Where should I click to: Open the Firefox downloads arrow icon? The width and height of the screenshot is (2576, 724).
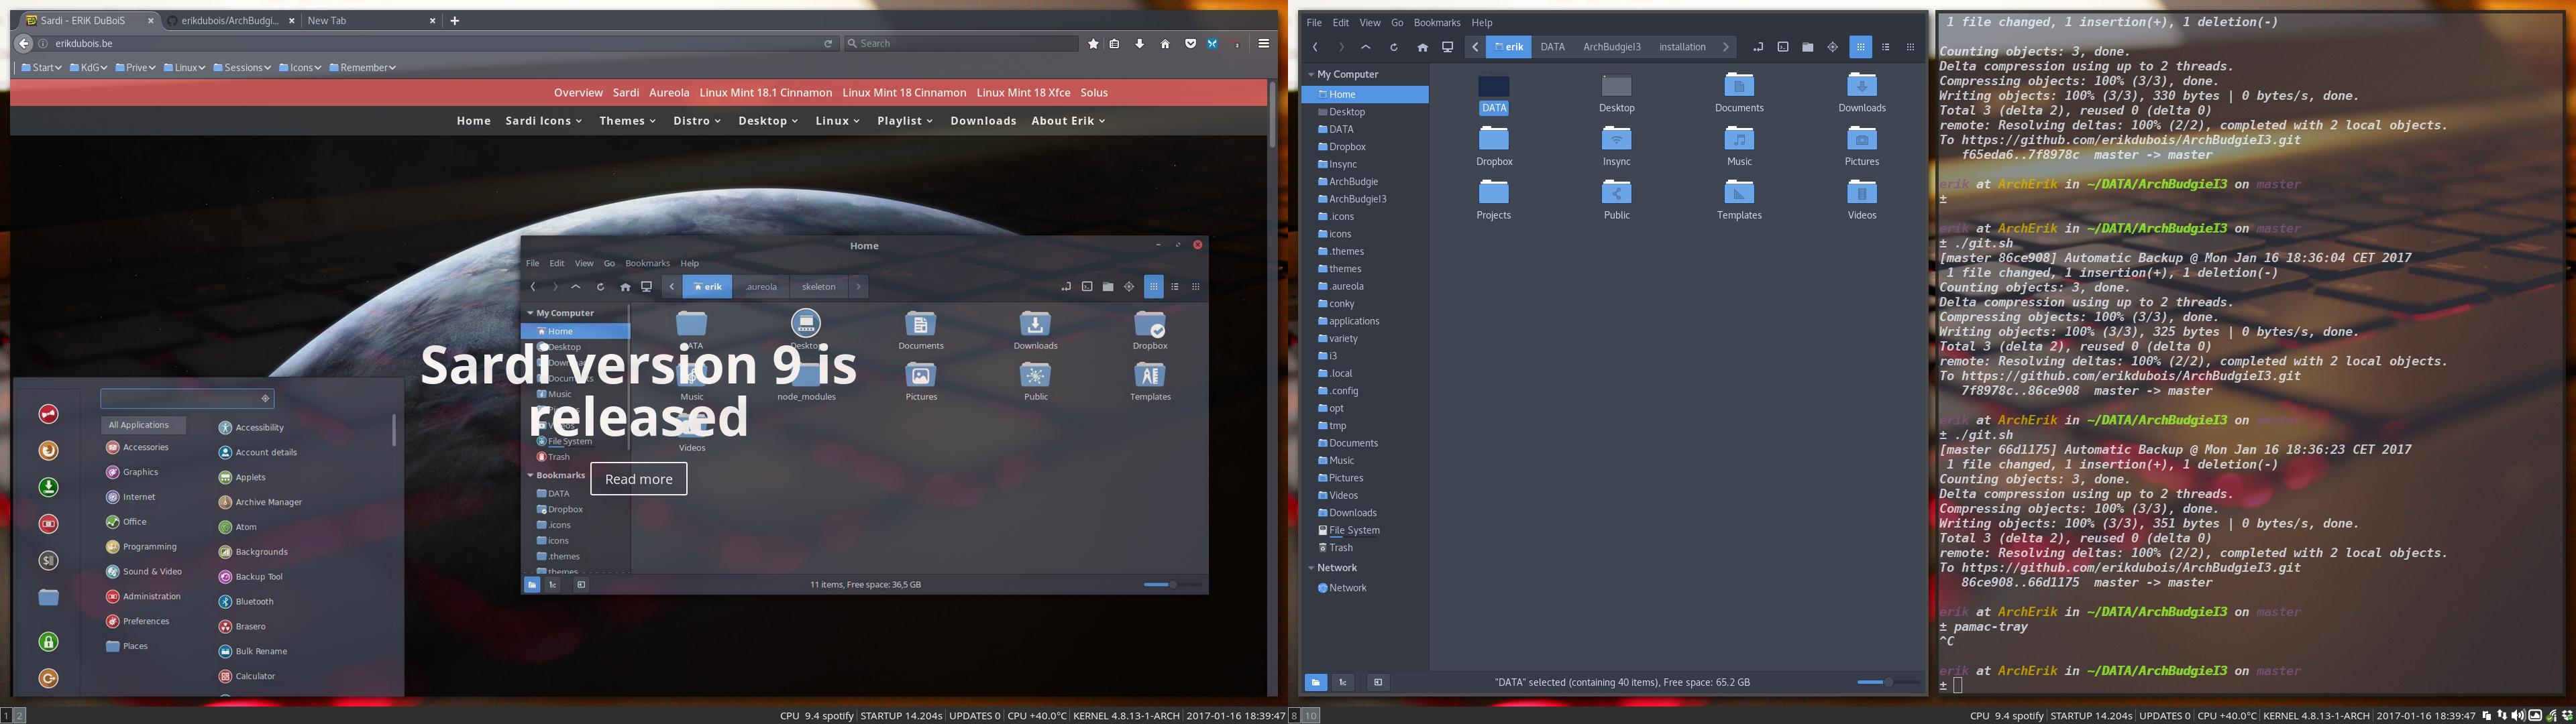(1139, 44)
